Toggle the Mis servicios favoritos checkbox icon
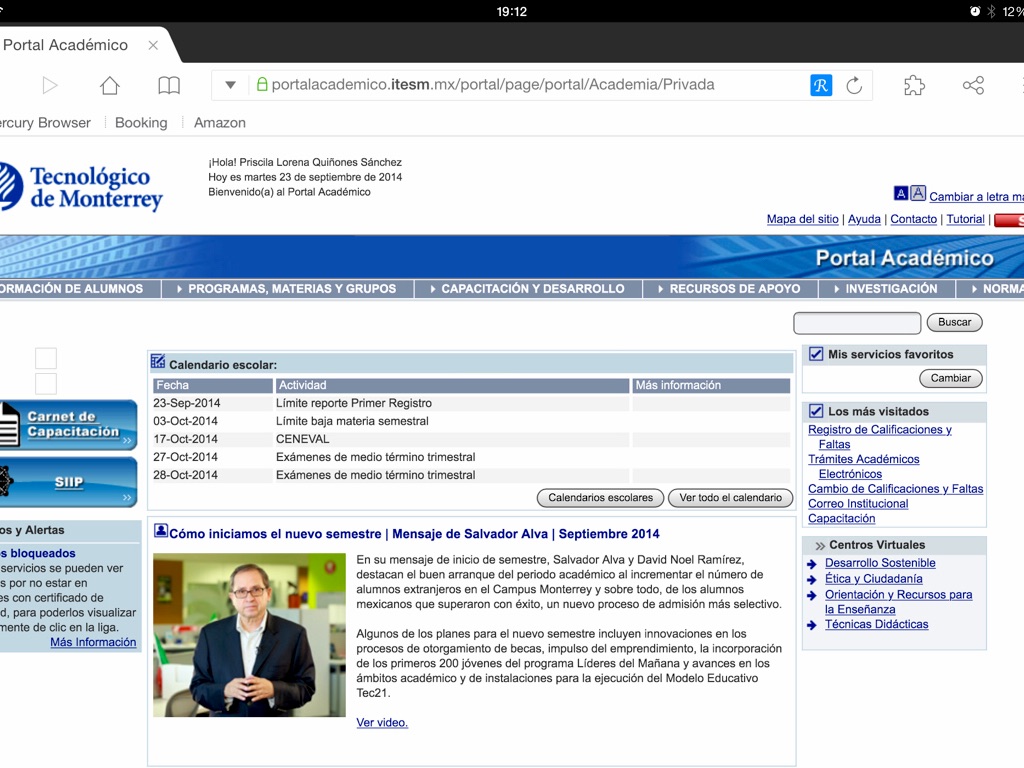Viewport: 1024px width, 768px height. click(816, 354)
